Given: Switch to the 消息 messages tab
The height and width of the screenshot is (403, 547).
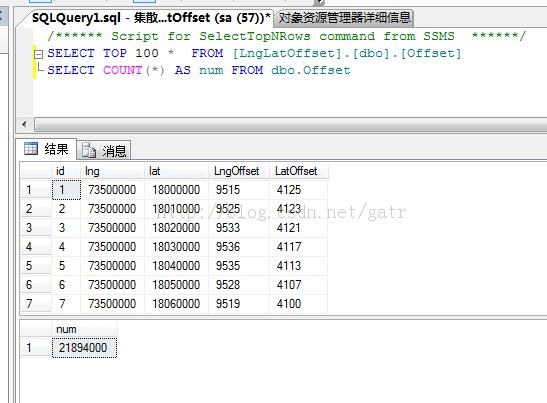Looking at the screenshot, I should click(104, 150).
